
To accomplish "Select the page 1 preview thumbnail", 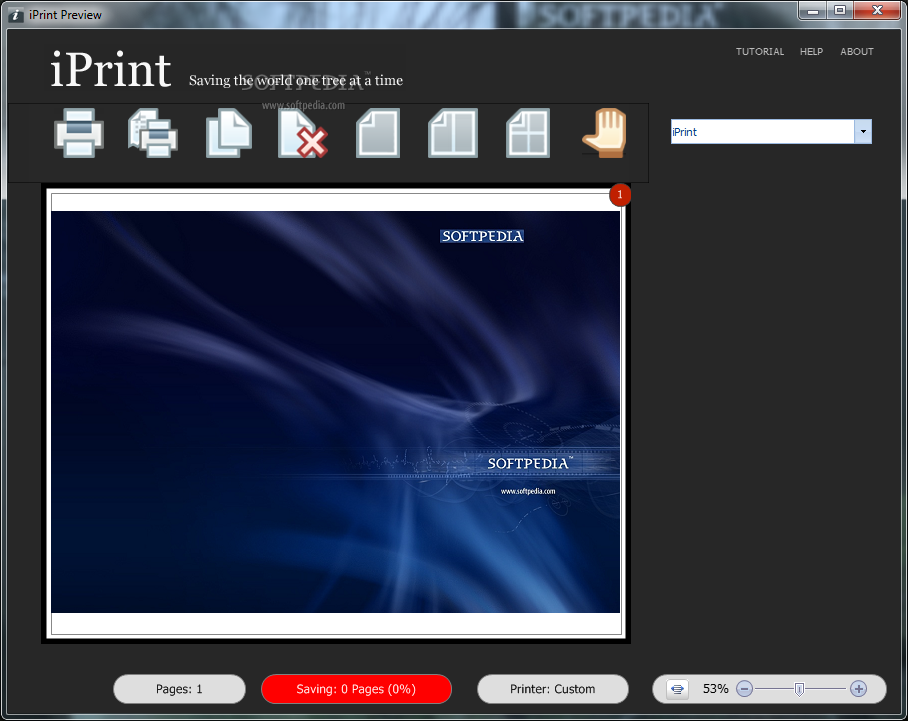I will coord(336,413).
